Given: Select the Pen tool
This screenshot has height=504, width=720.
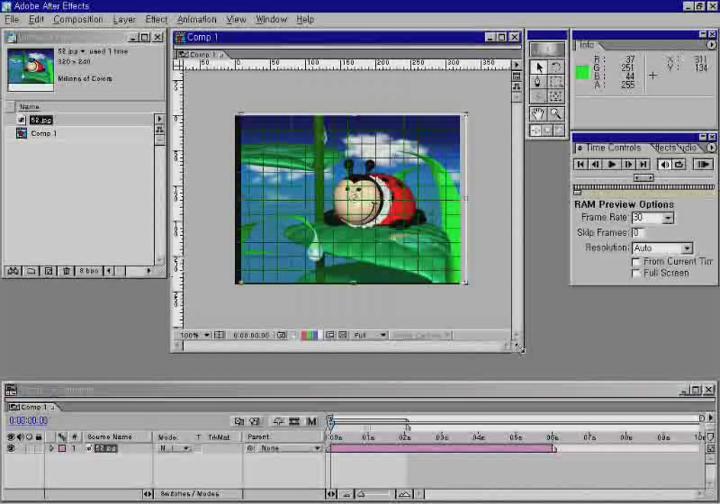Looking at the screenshot, I should coord(539,82).
